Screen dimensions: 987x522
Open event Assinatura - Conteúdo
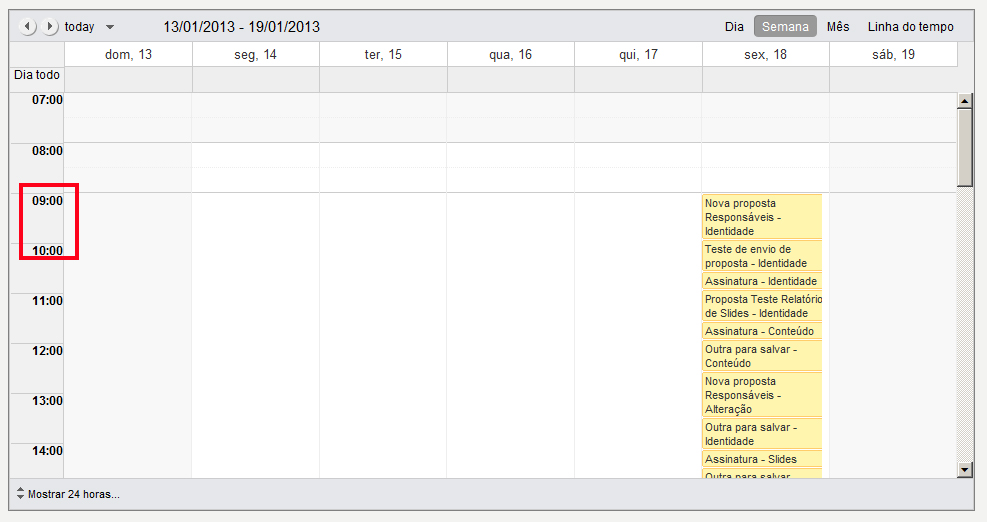tap(761, 331)
